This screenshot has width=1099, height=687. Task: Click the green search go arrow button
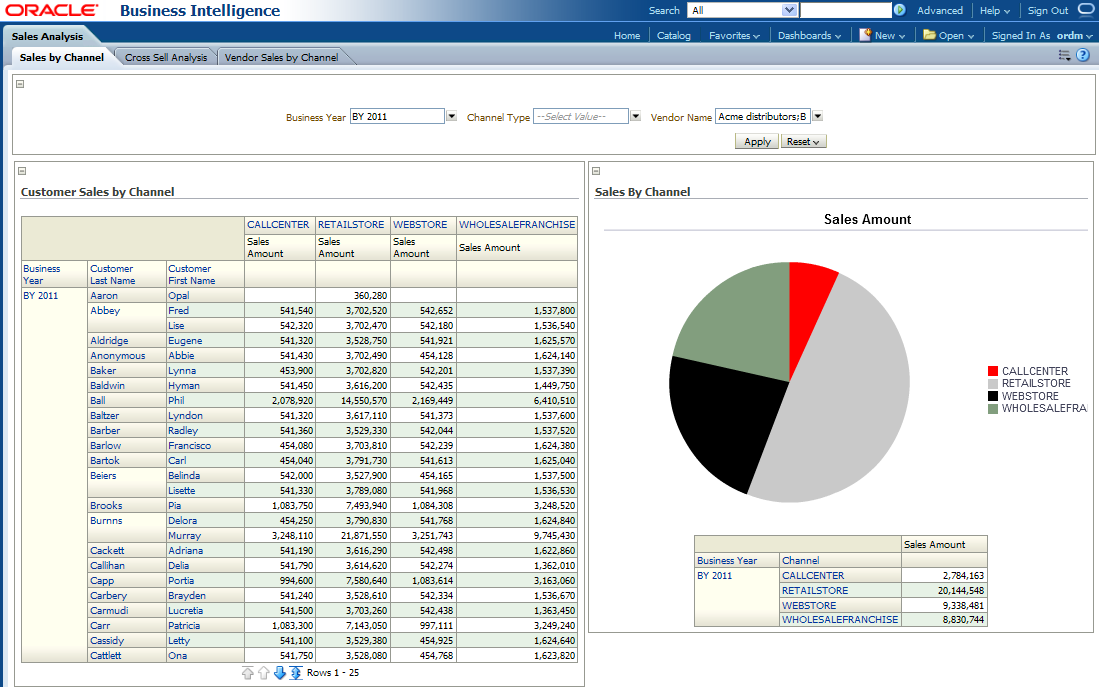pyautogui.click(x=899, y=10)
